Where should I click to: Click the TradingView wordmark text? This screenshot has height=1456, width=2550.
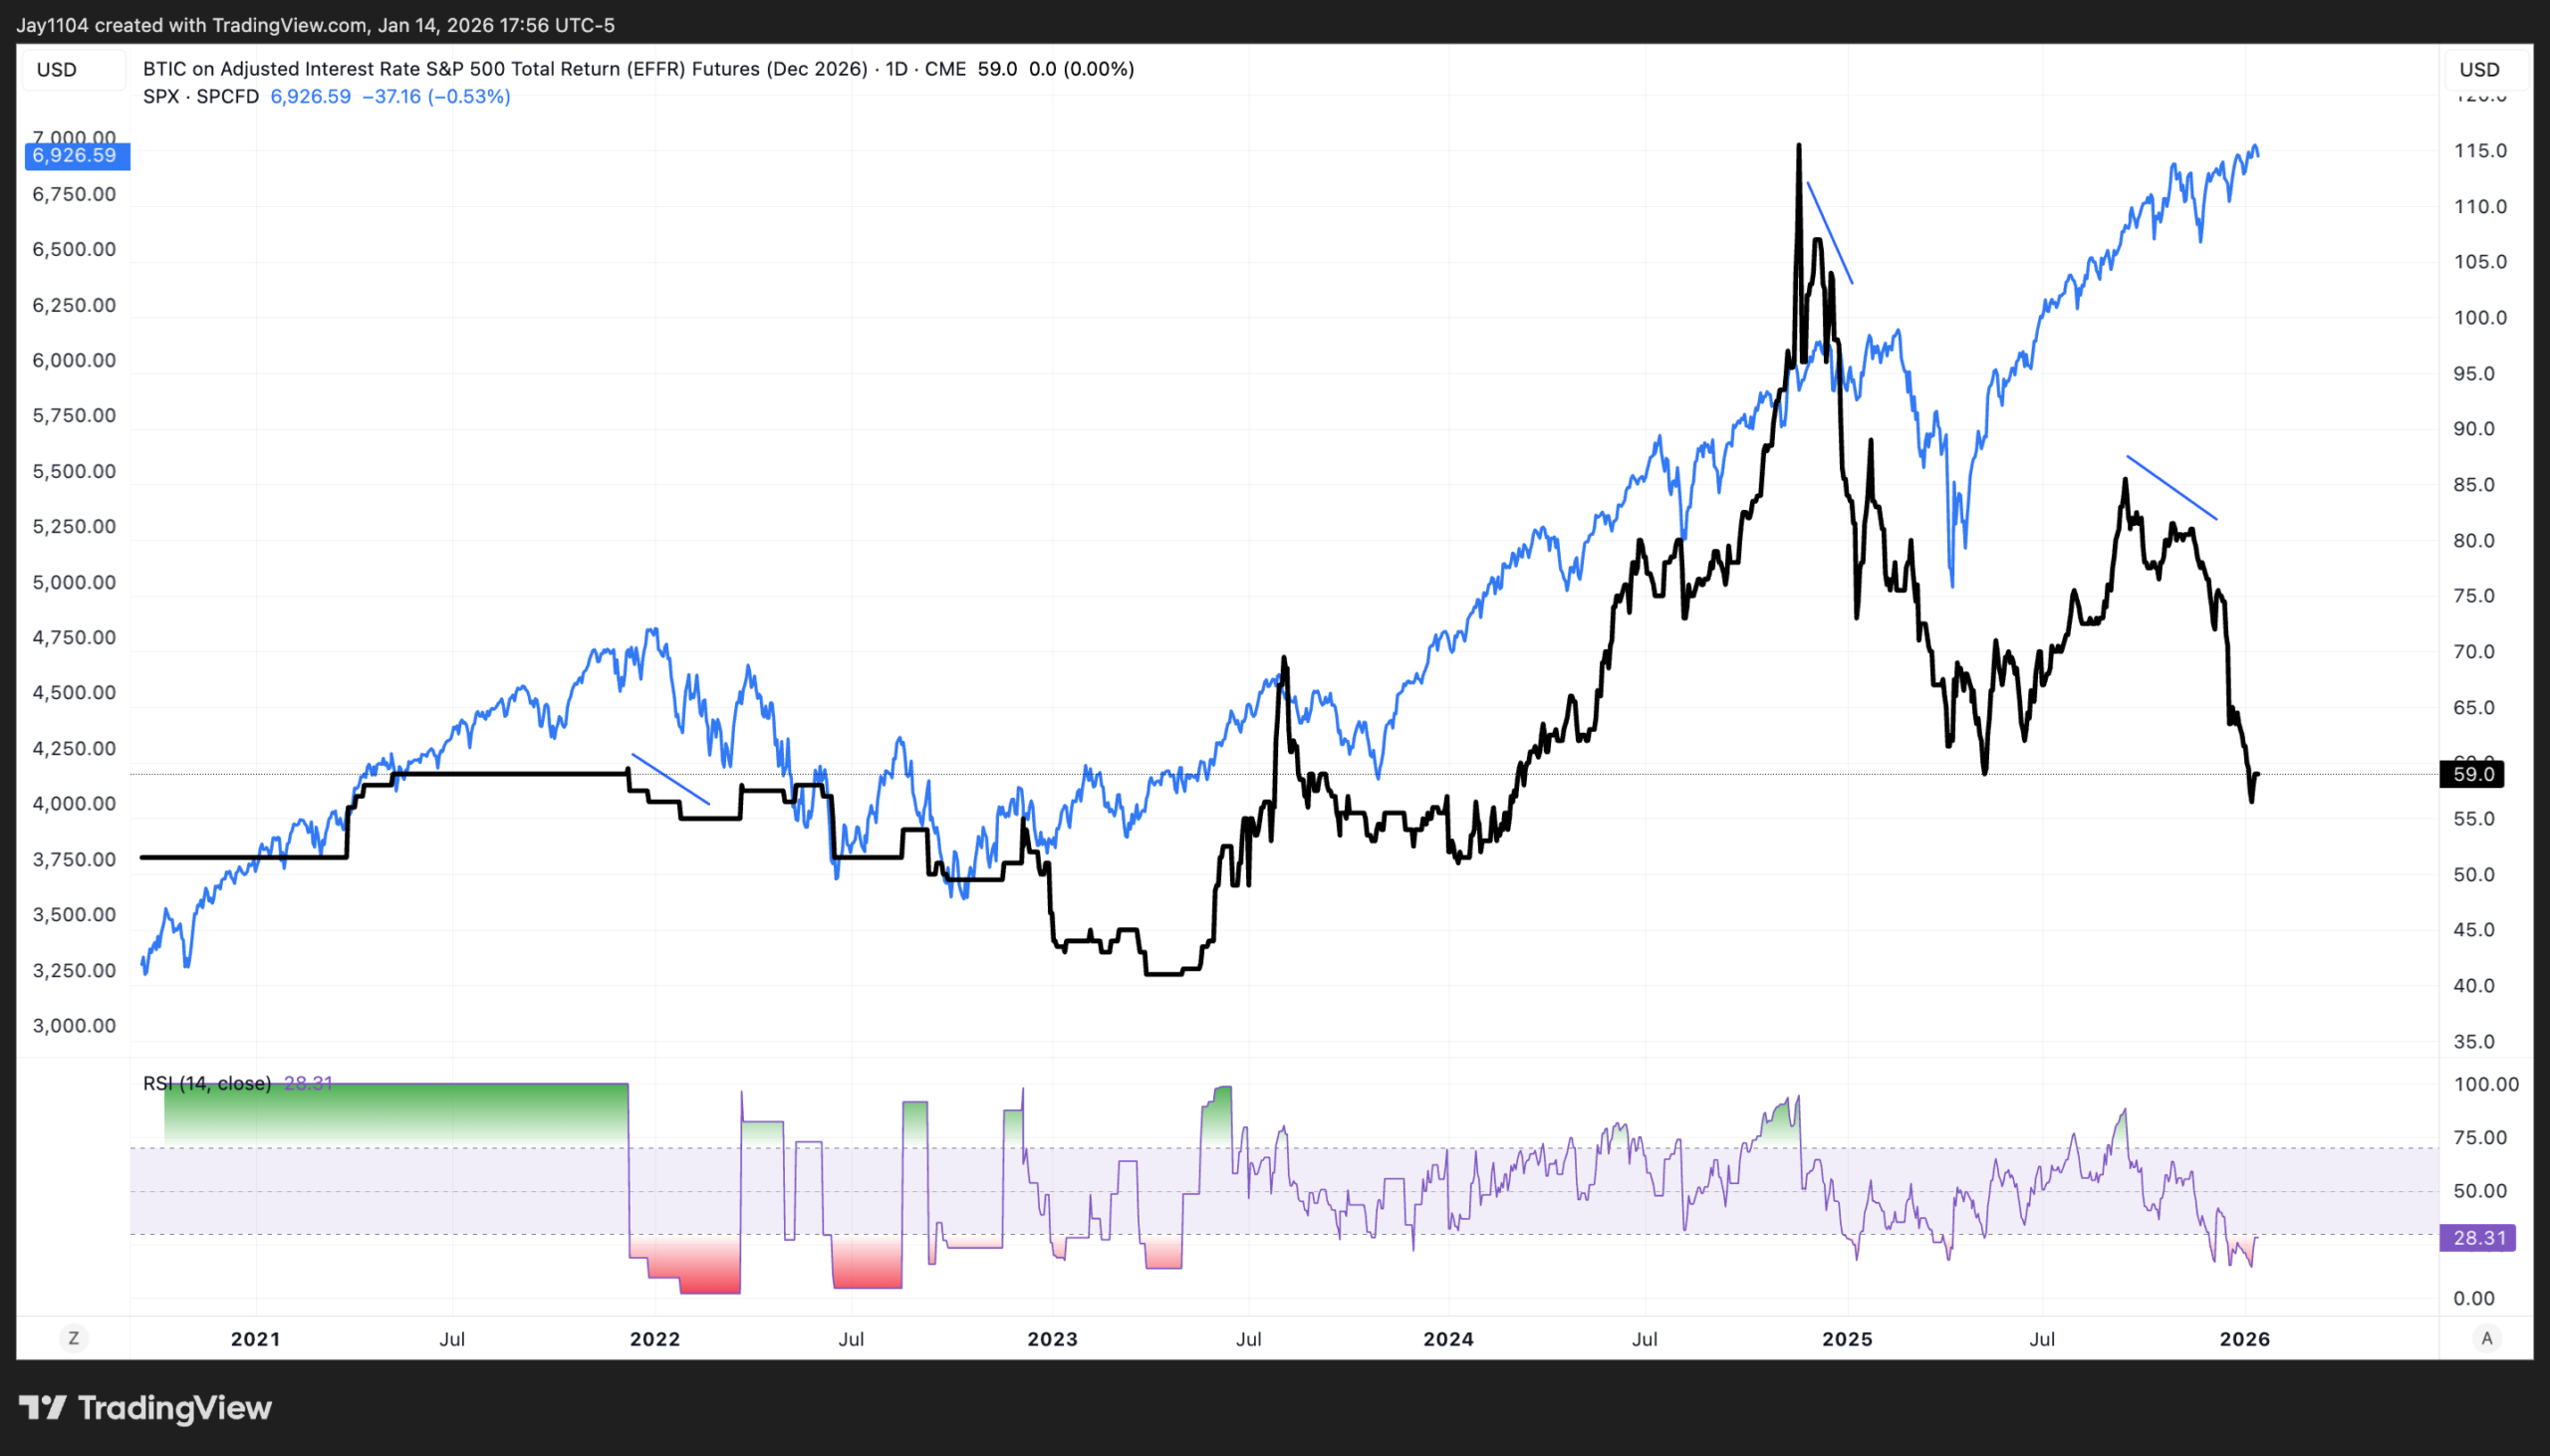pos(175,1408)
